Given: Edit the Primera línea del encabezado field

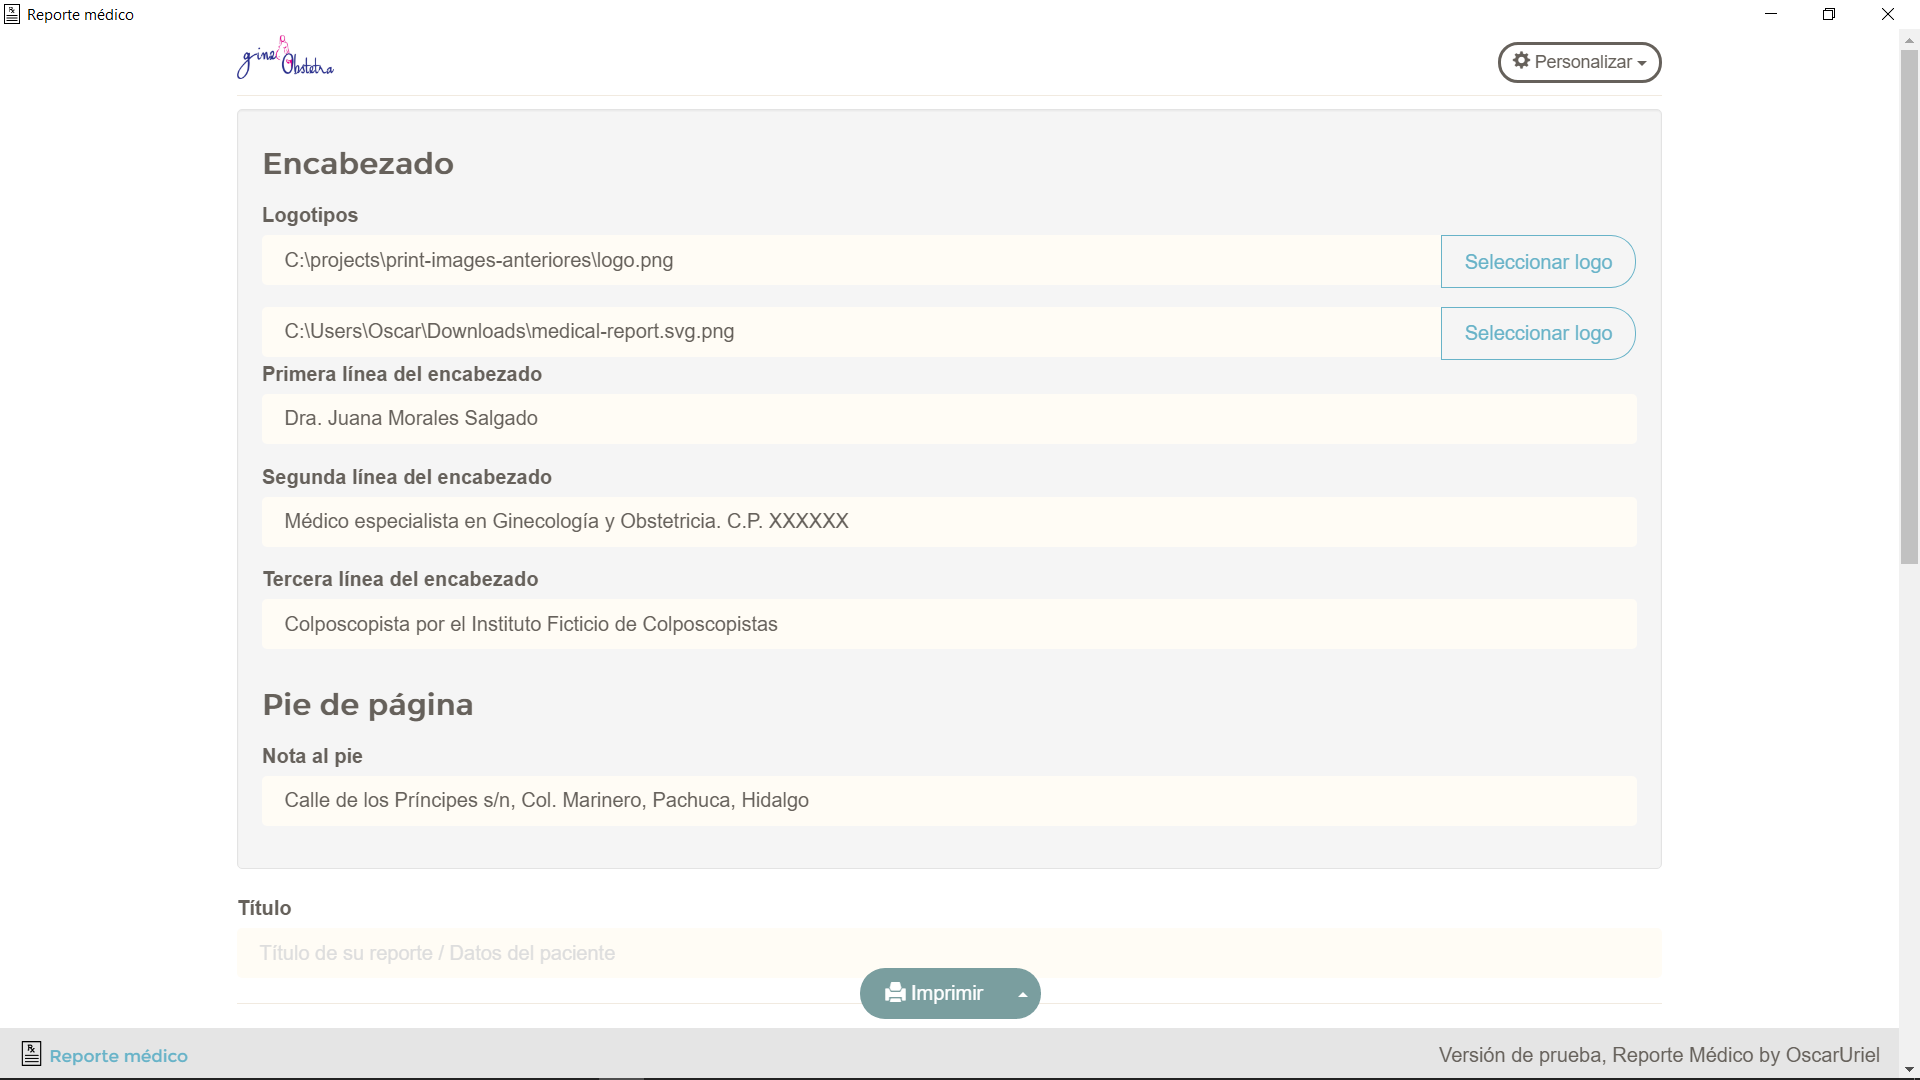Looking at the screenshot, I should tap(948, 419).
